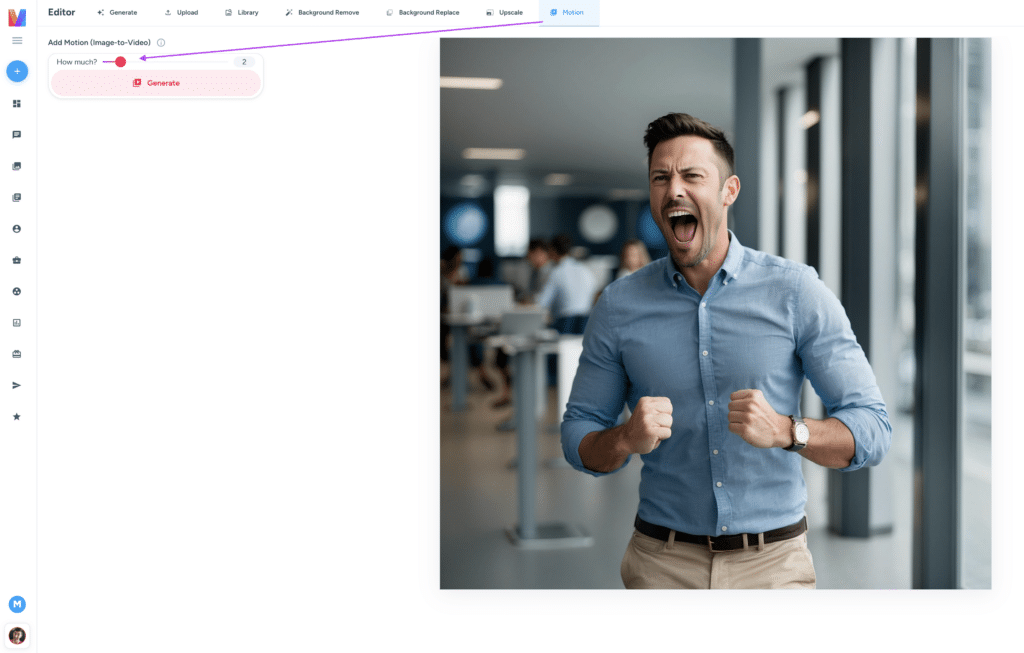Click the How much motion slider handle

[120, 62]
